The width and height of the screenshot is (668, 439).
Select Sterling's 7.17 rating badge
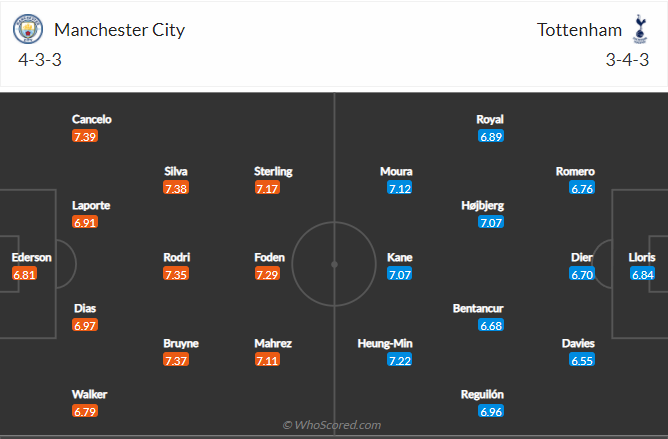(267, 188)
